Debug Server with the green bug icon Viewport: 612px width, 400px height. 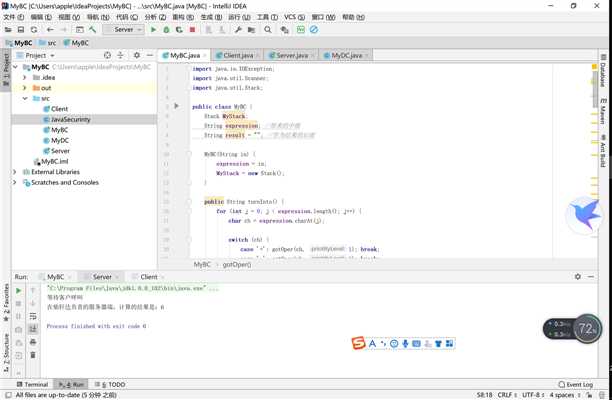pyautogui.click(x=166, y=30)
